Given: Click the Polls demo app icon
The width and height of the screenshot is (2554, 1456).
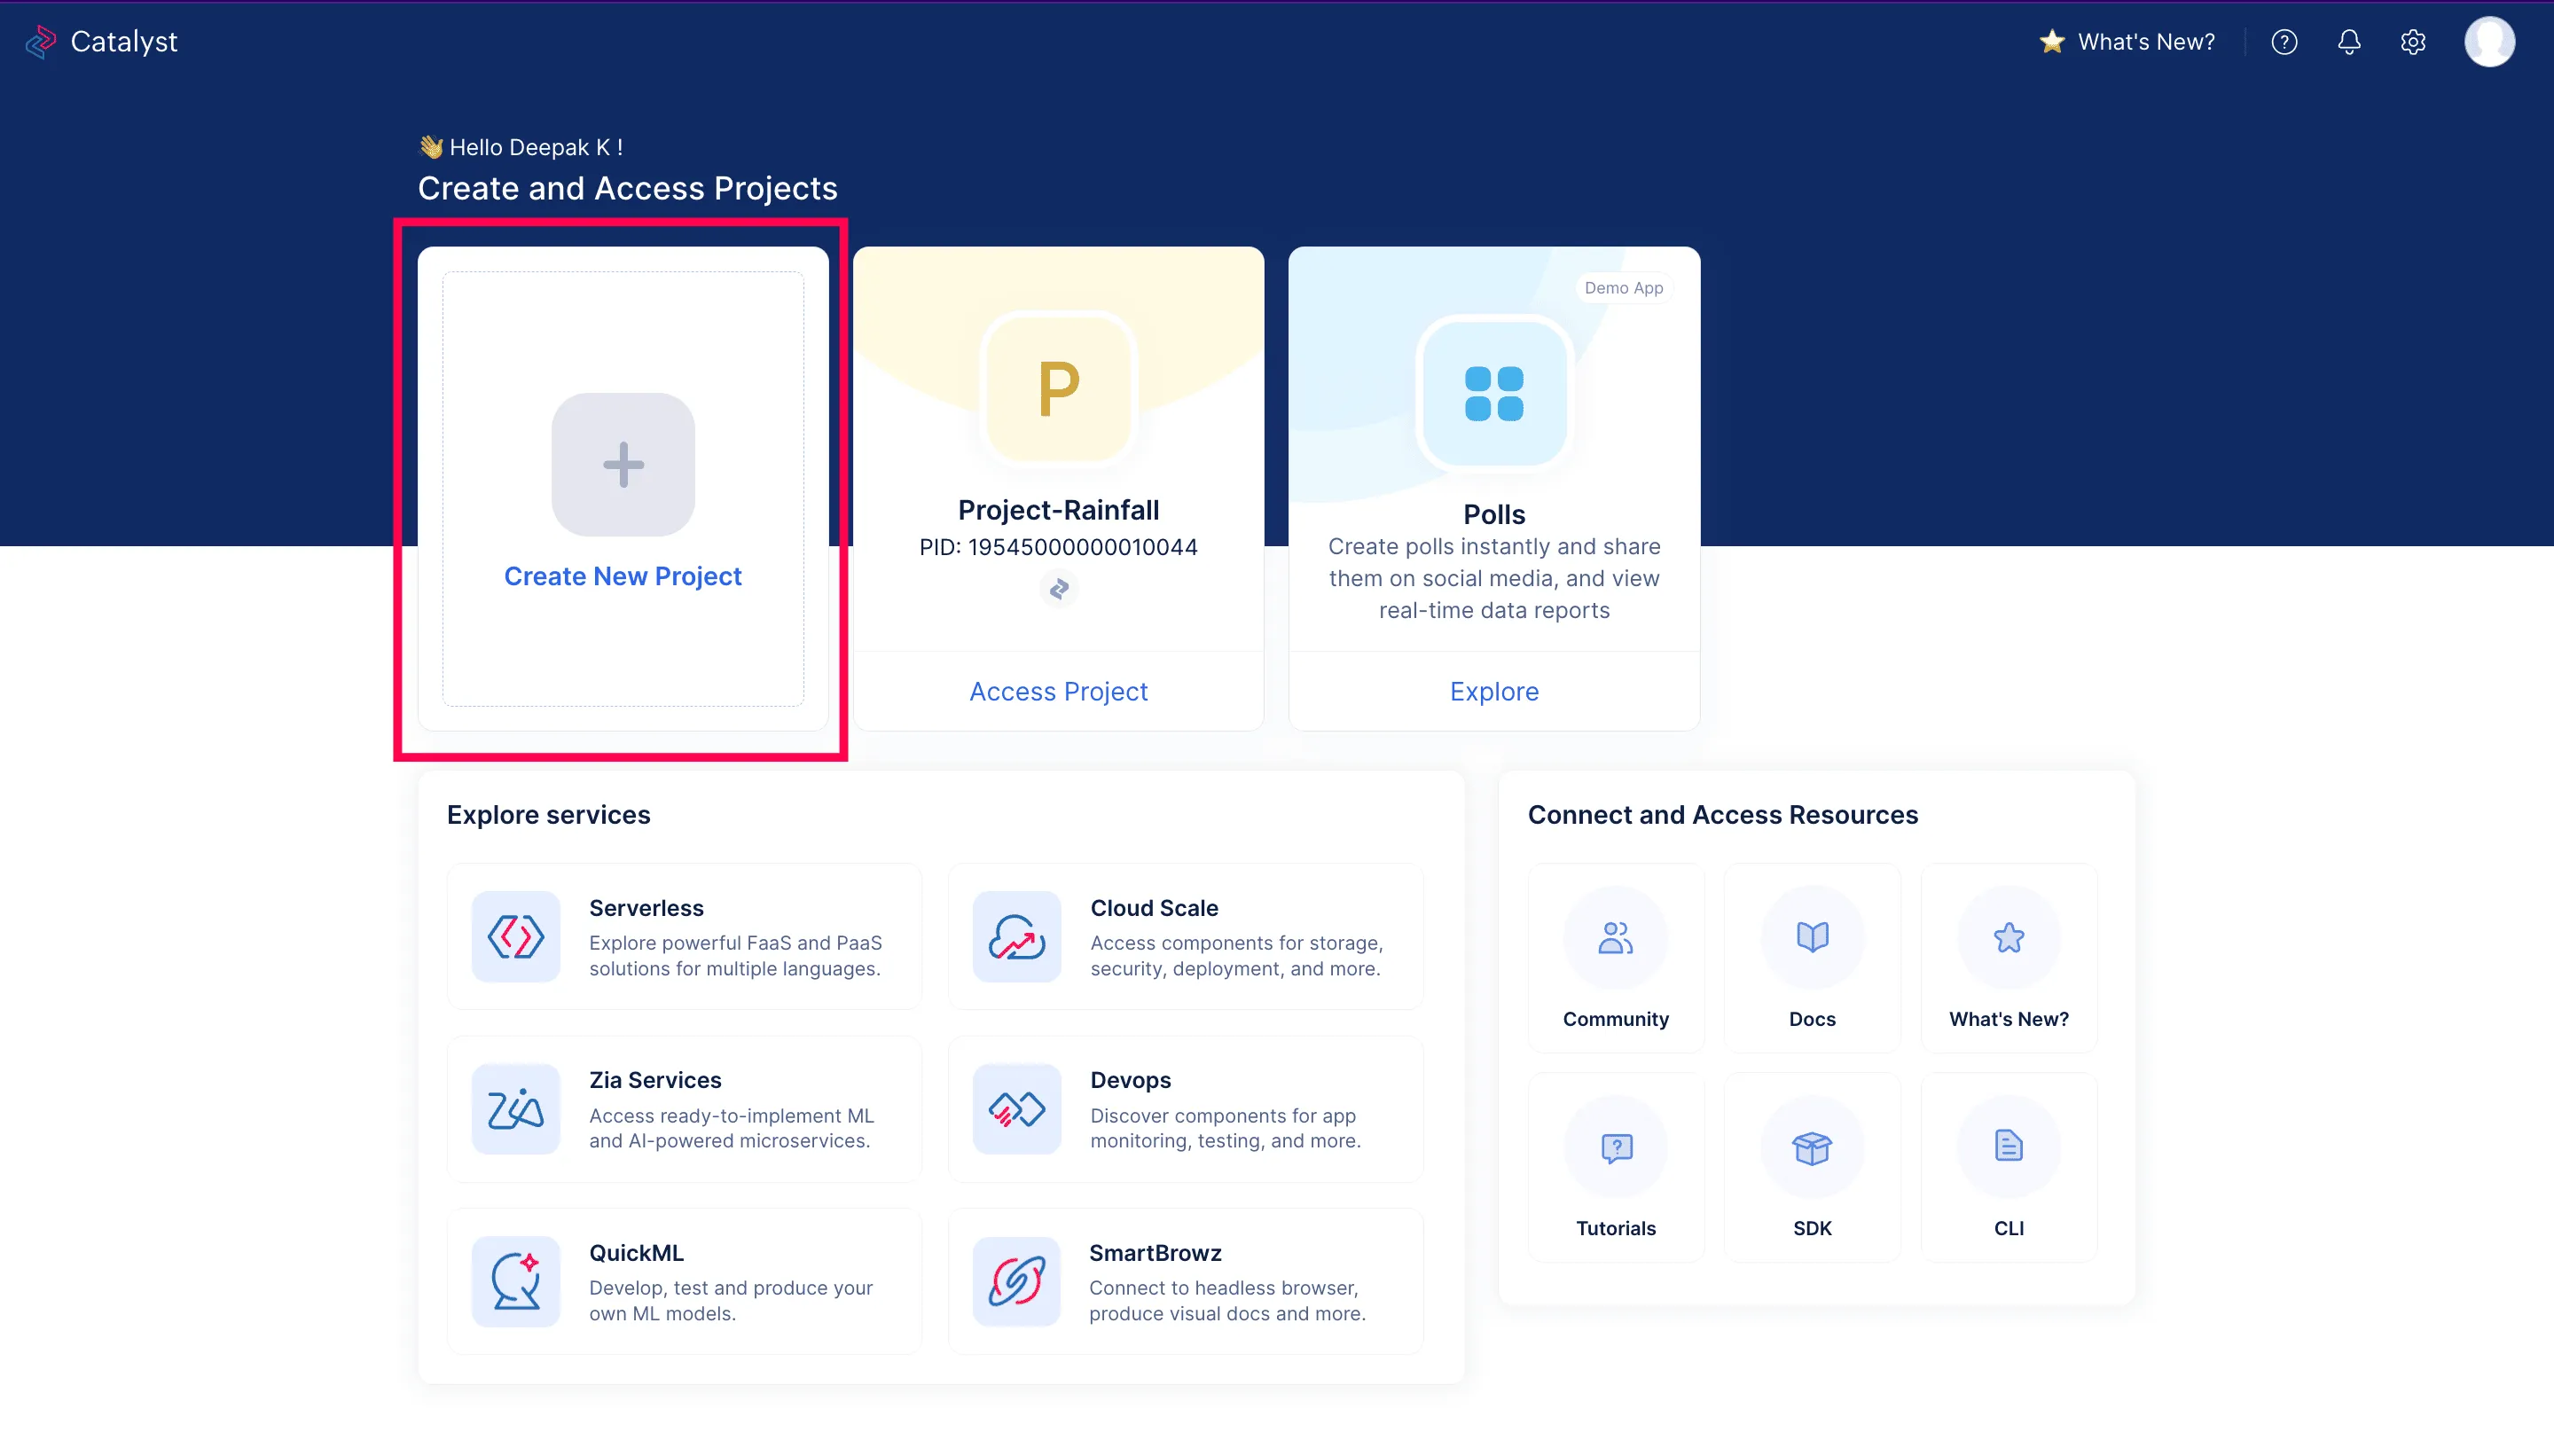Looking at the screenshot, I should (x=1494, y=393).
